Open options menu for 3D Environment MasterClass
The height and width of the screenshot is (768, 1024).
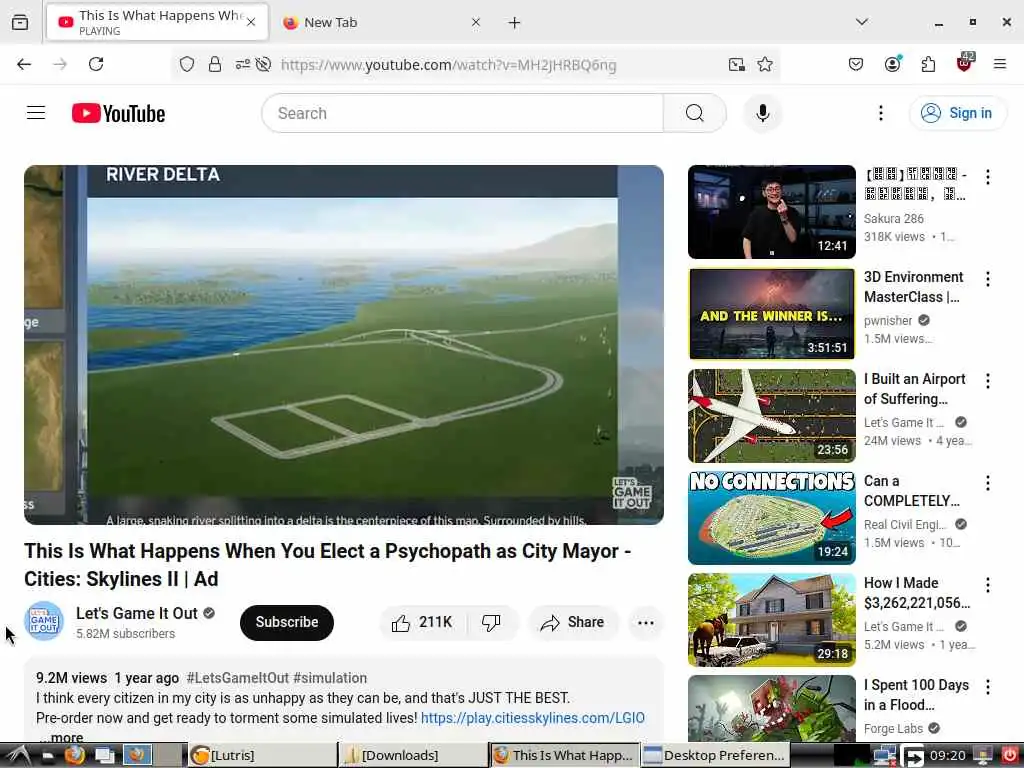(987, 279)
